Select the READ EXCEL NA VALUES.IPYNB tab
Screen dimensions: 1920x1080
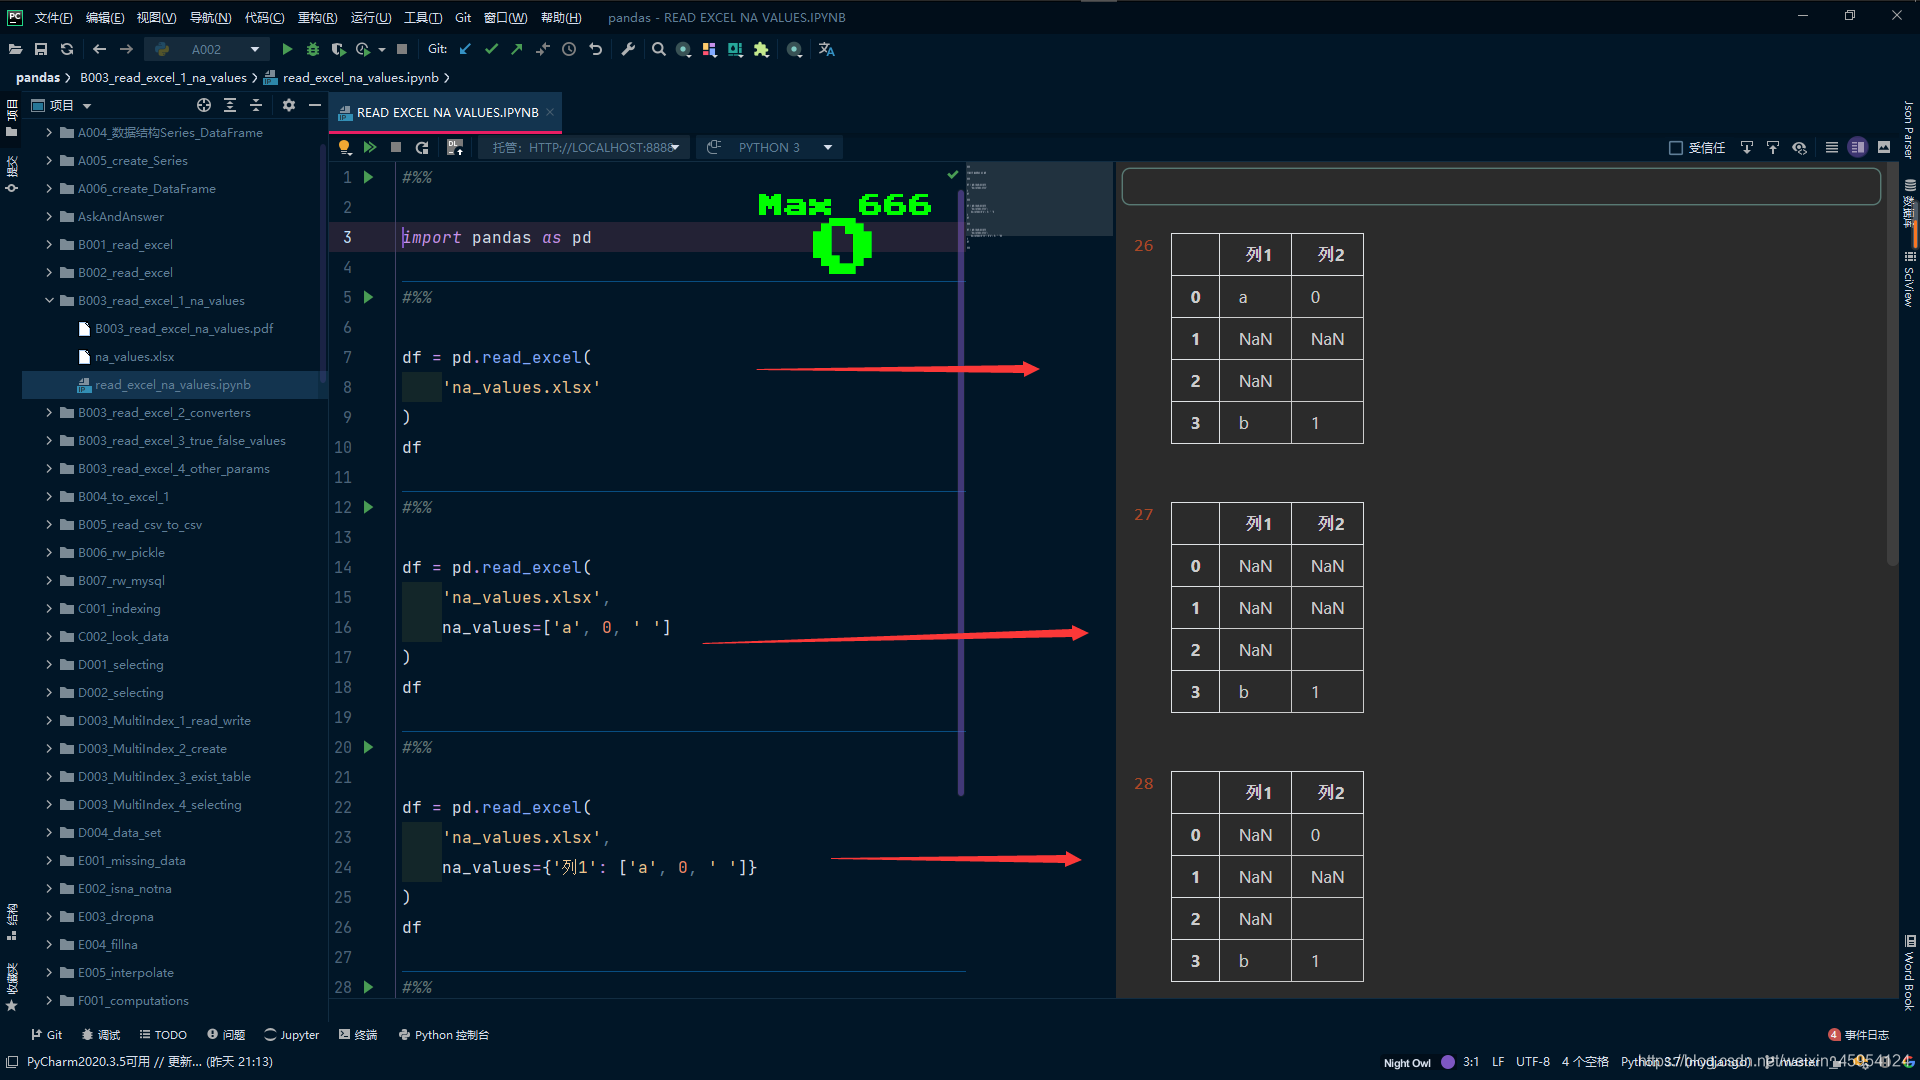pyautogui.click(x=445, y=112)
